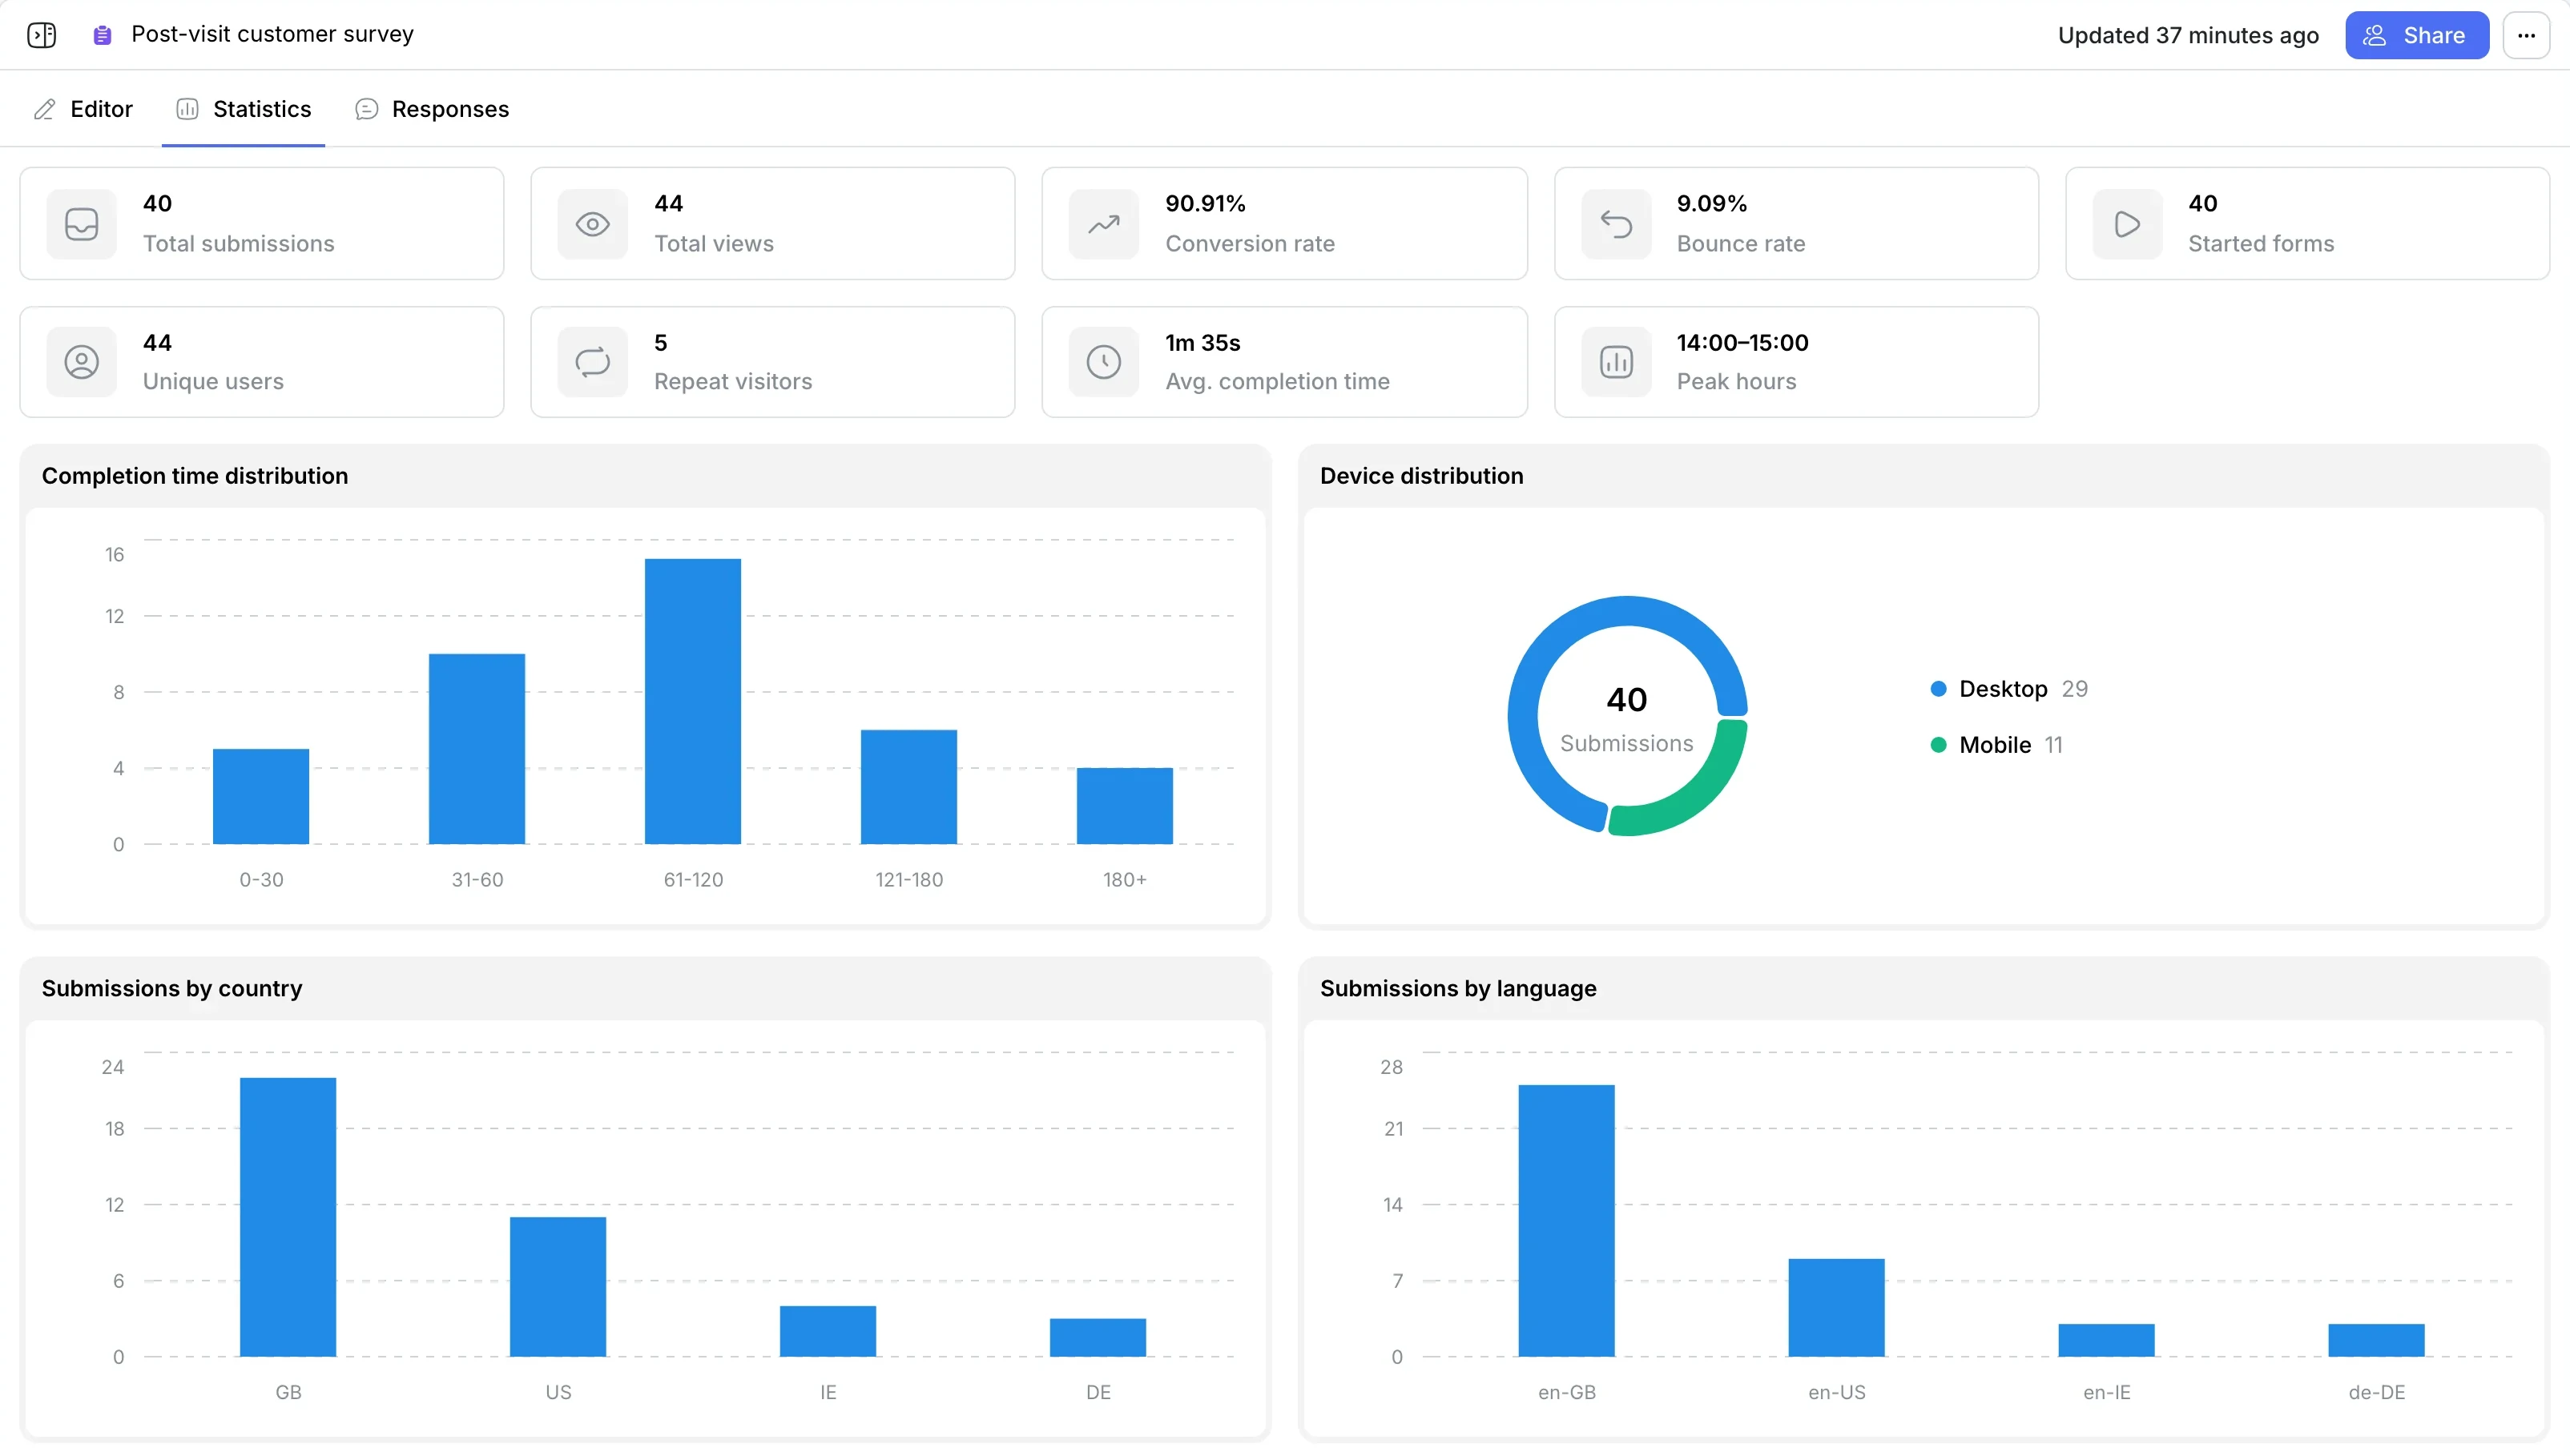
Task: Click the Post-visit customer survey title
Action: [x=272, y=34]
